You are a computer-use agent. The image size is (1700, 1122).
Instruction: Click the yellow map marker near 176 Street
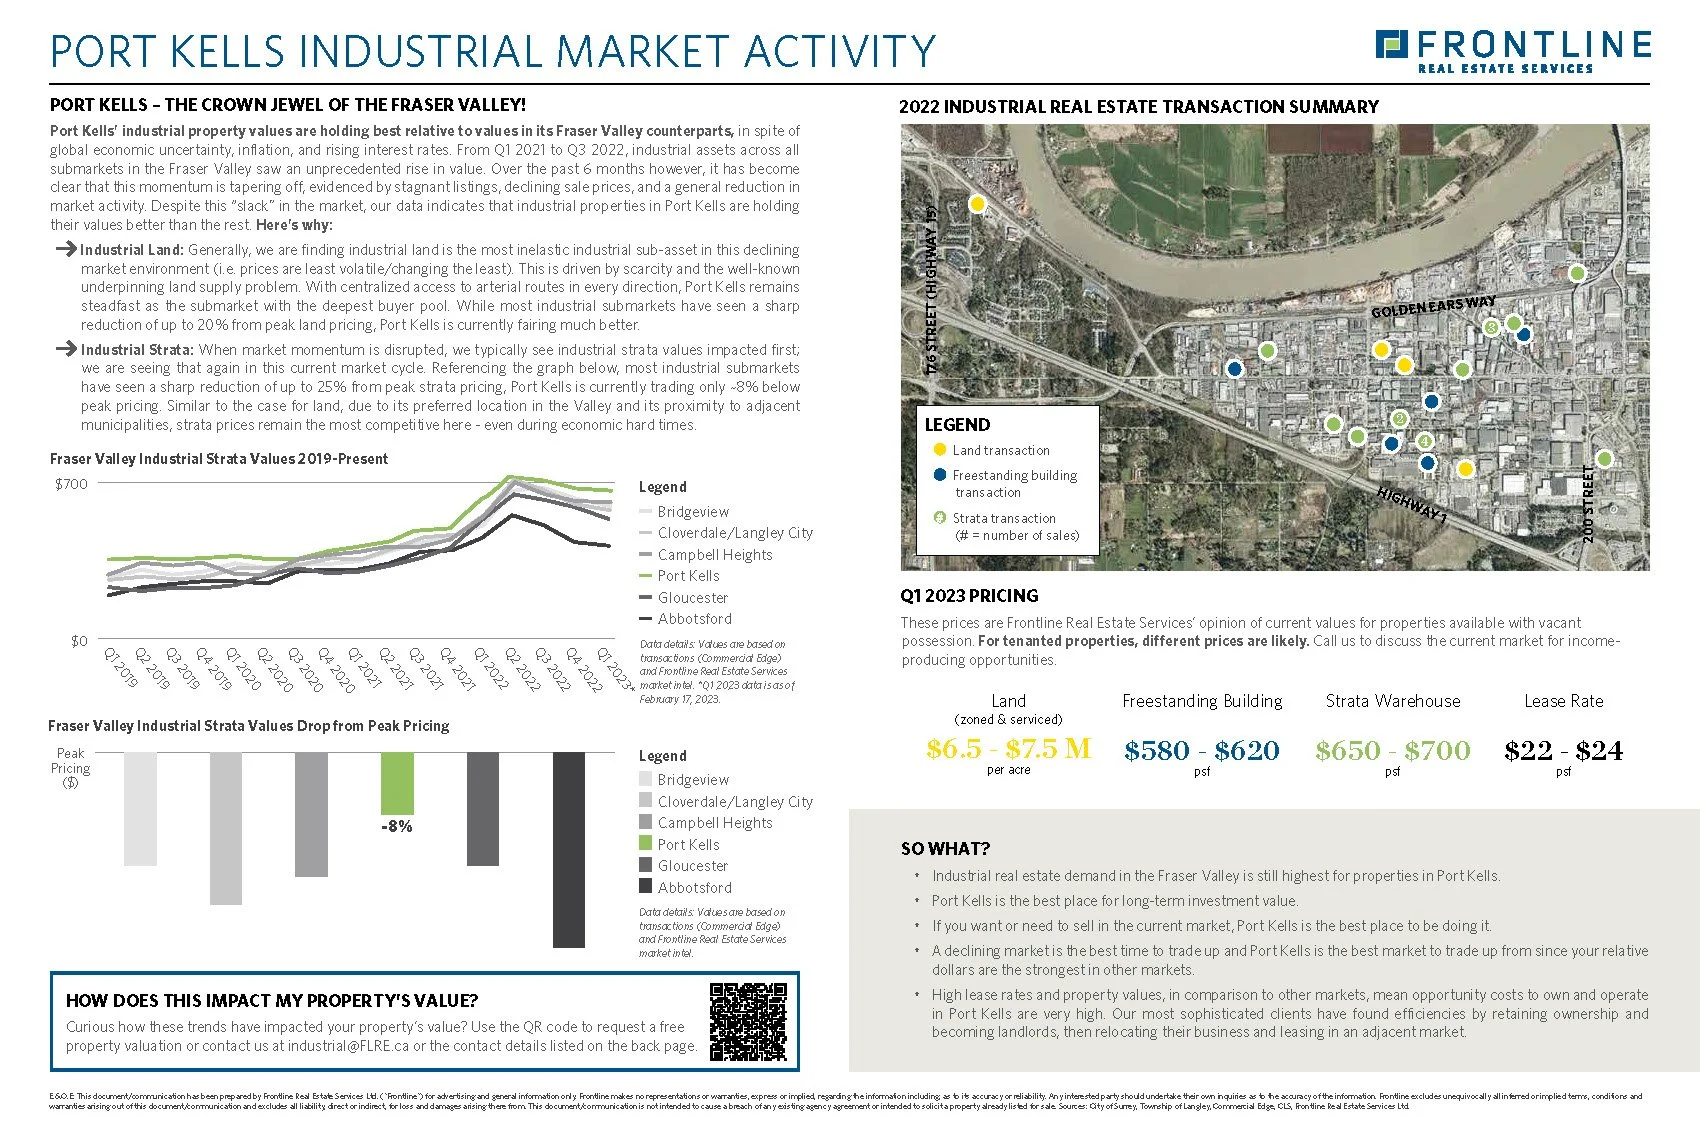click(x=977, y=204)
